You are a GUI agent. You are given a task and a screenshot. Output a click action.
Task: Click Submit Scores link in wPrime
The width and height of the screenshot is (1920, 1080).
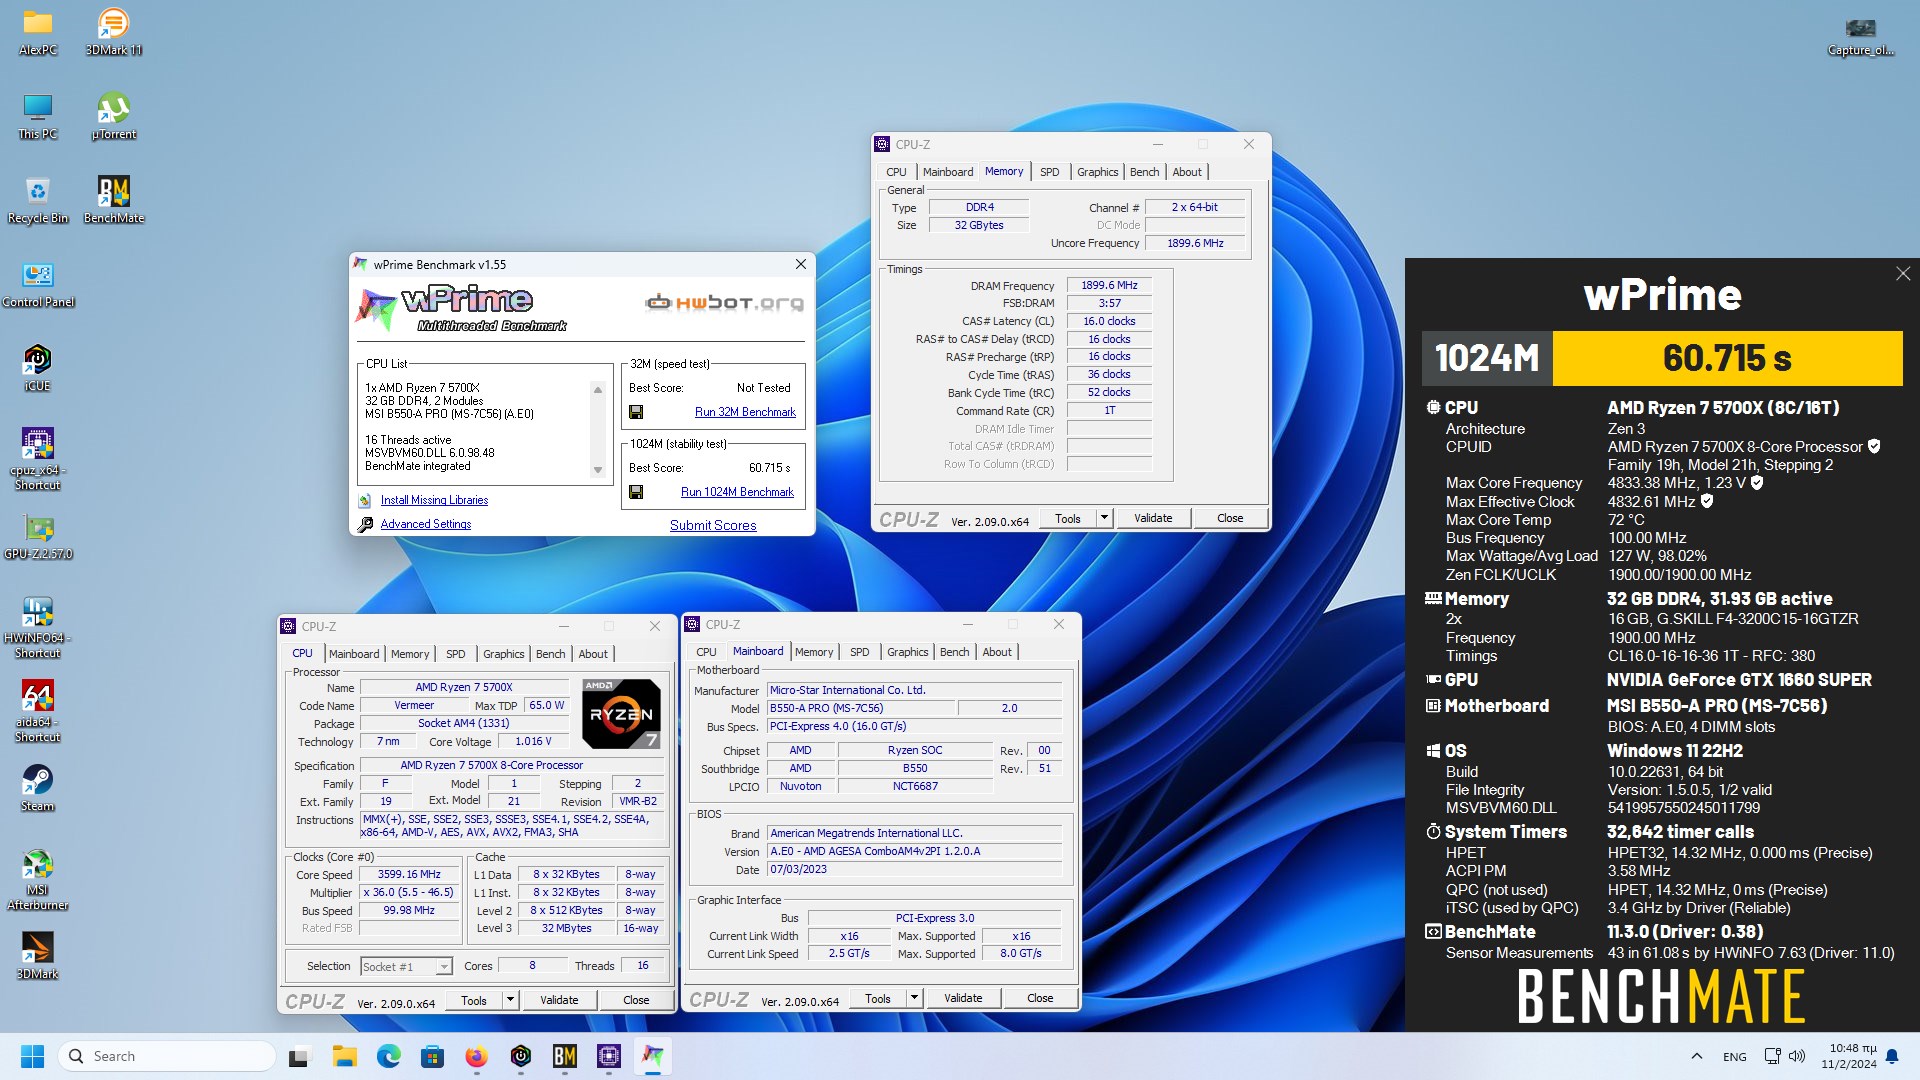[x=713, y=525]
